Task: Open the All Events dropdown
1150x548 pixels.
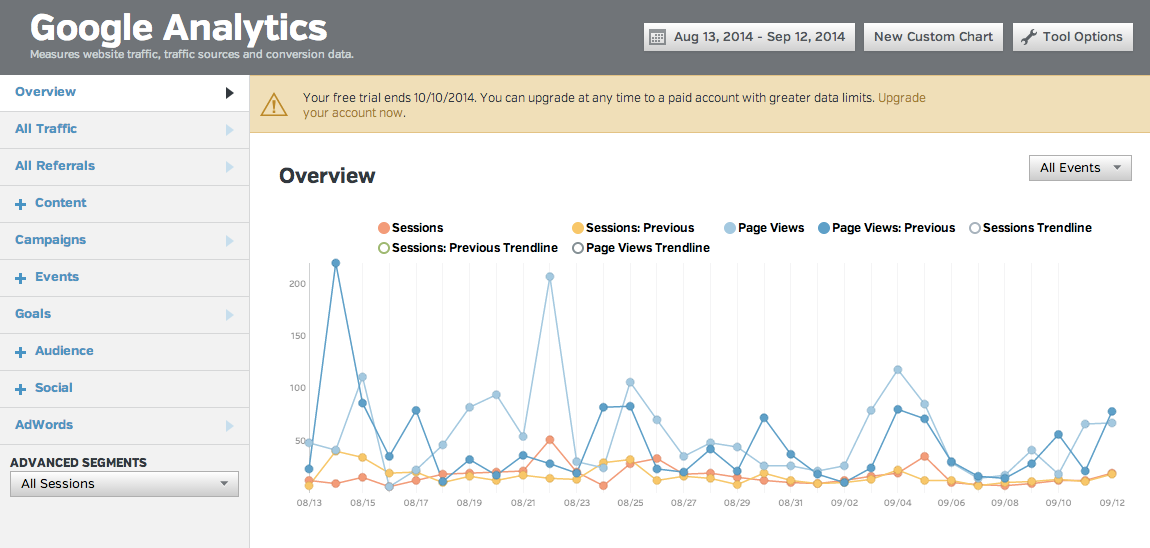Action: (1080, 168)
